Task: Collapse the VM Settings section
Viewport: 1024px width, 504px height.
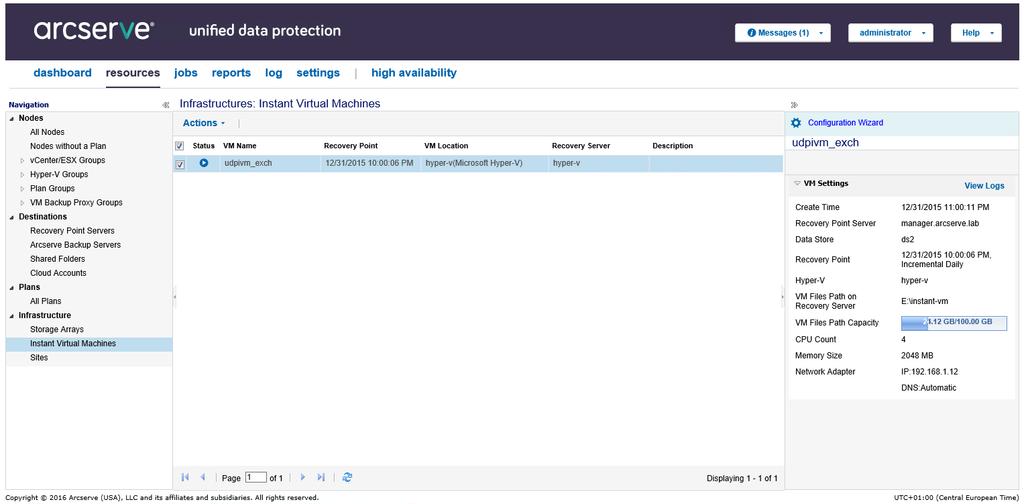Action: point(797,184)
